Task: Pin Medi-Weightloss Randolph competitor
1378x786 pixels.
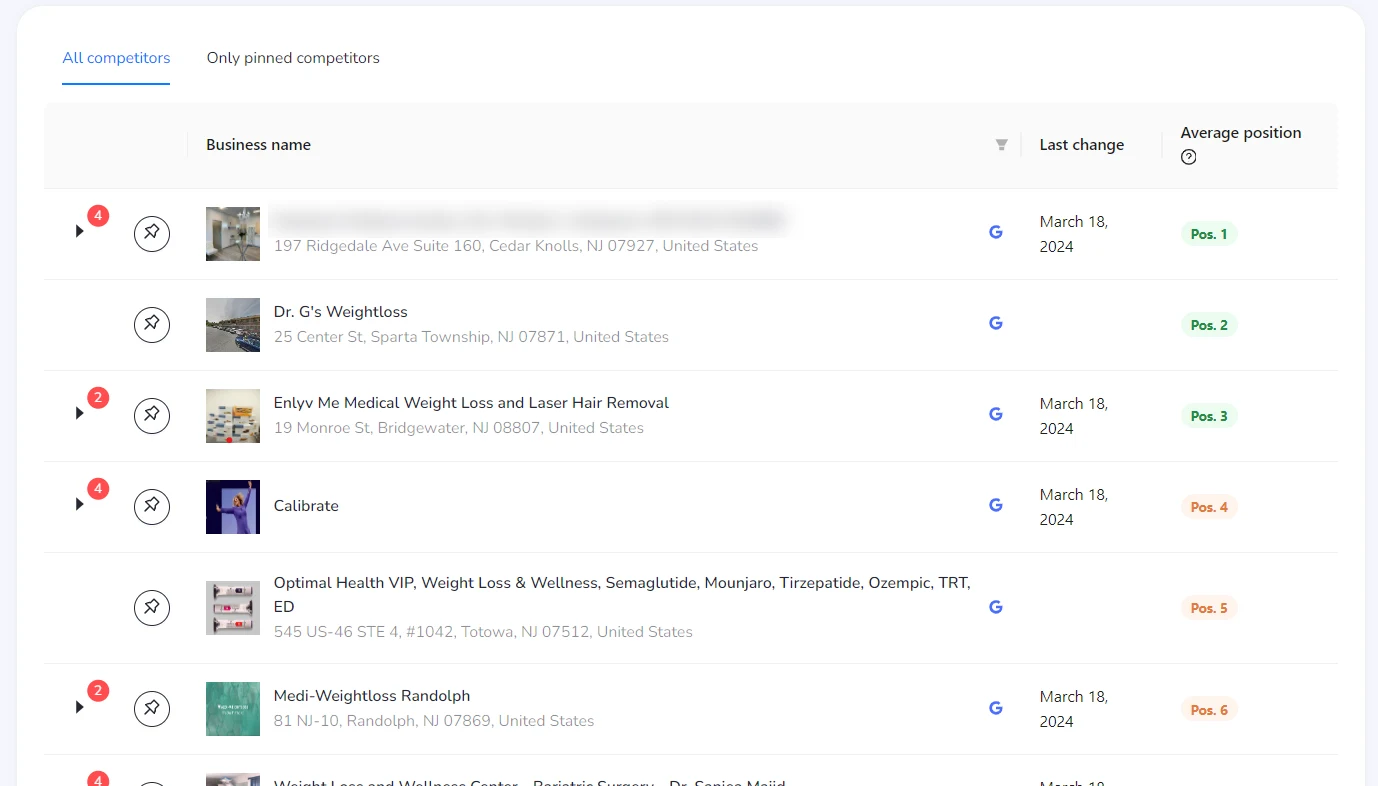Action: pos(152,709)
